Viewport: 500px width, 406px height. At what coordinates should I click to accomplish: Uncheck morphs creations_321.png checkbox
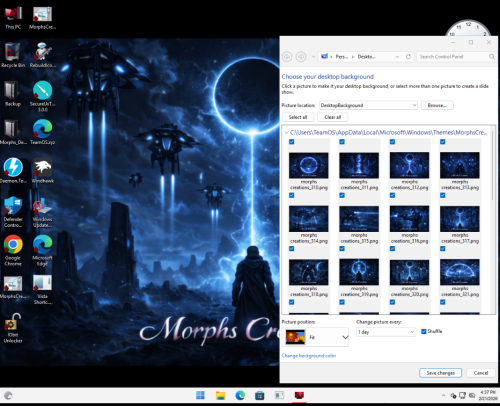tap(443, 248)
